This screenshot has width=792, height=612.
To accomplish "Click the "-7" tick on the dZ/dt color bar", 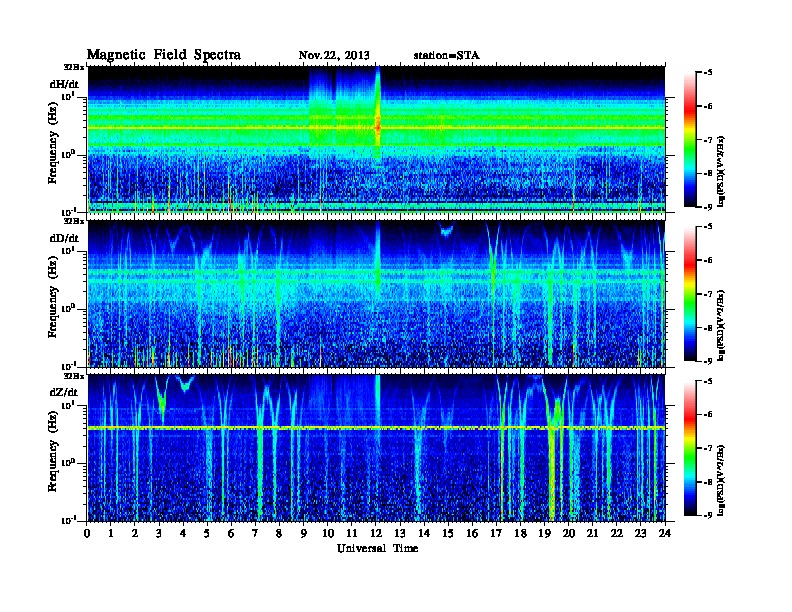I will coord(708,448).
